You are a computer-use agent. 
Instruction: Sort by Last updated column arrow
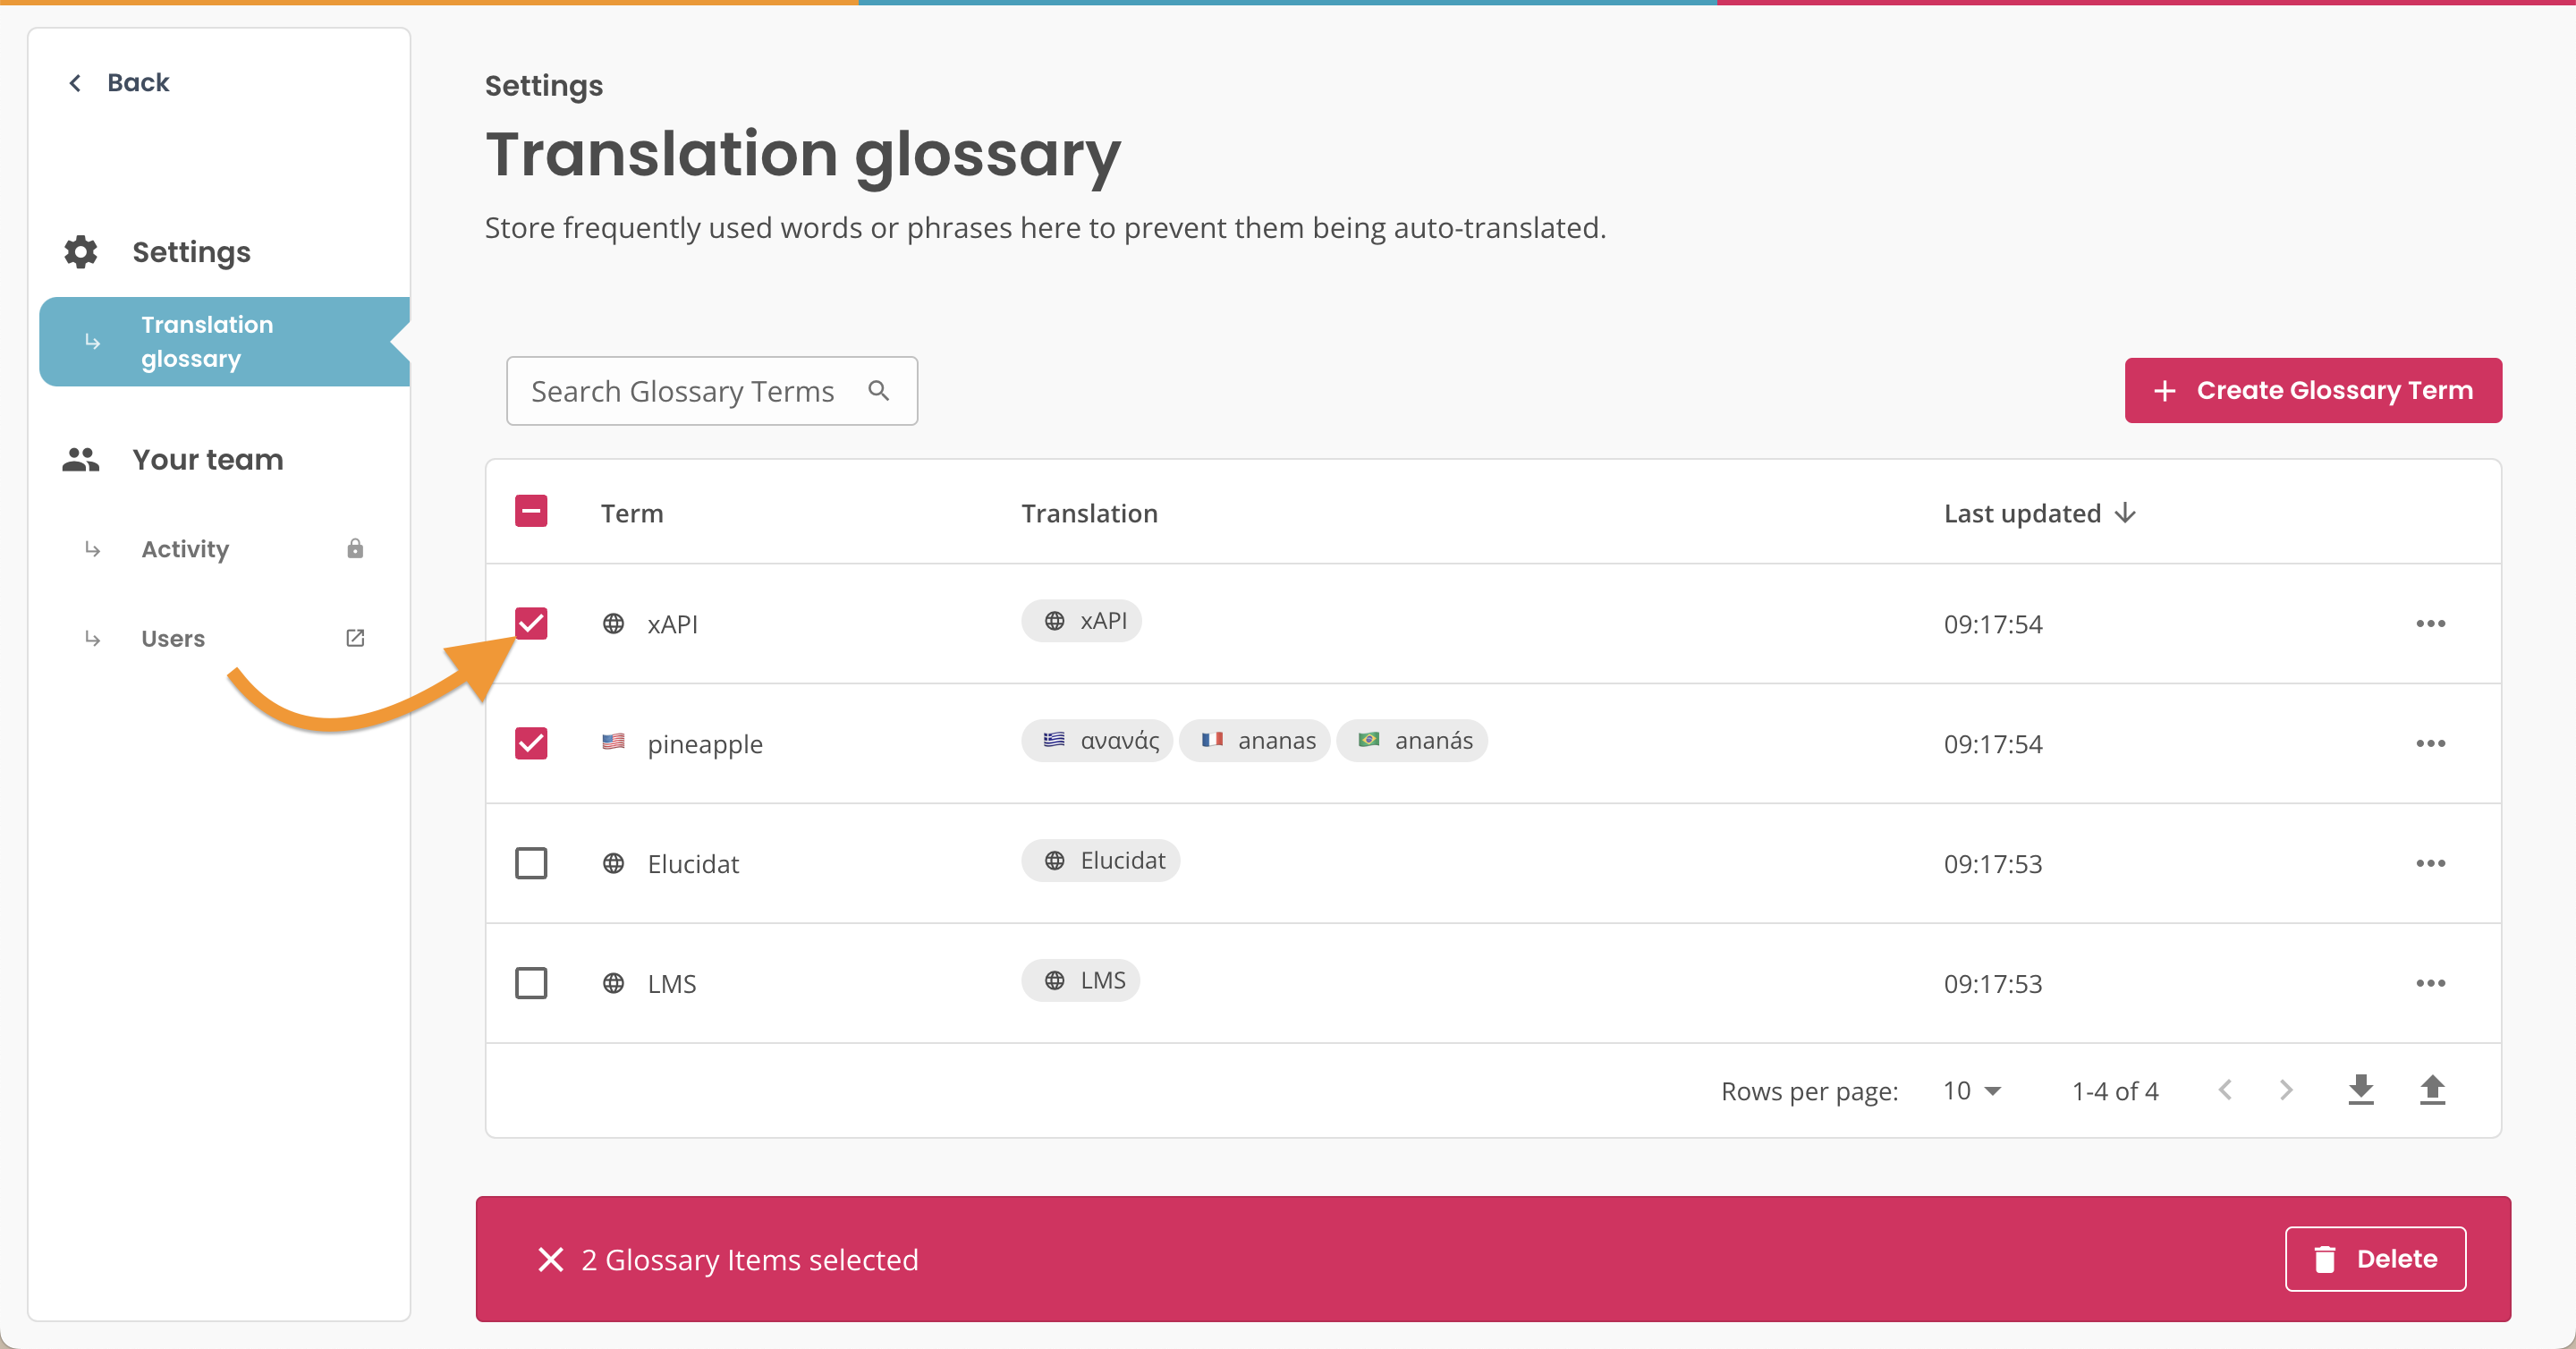pos(2124,513)
